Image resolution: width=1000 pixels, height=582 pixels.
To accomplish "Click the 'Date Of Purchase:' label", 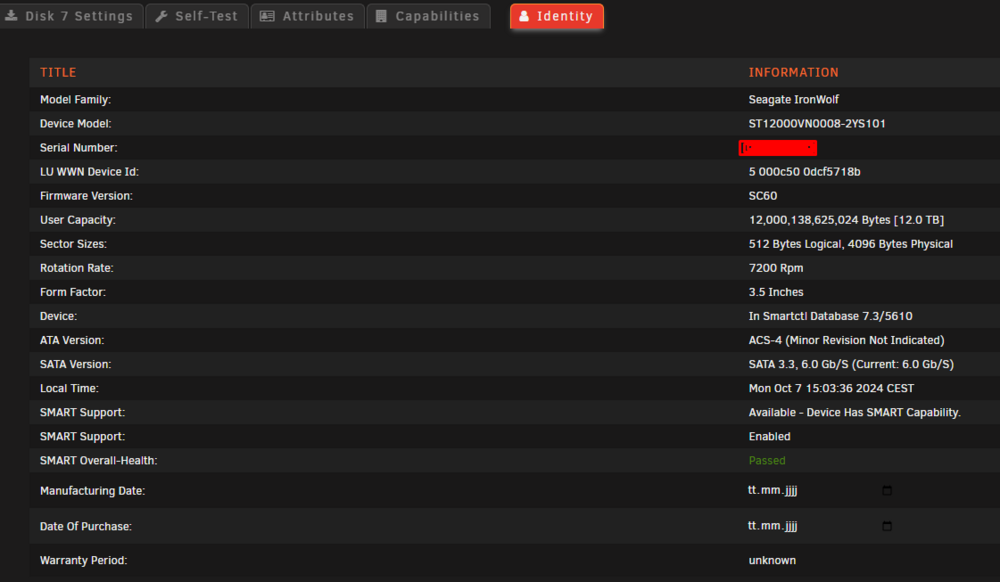I will pos(85,527).
